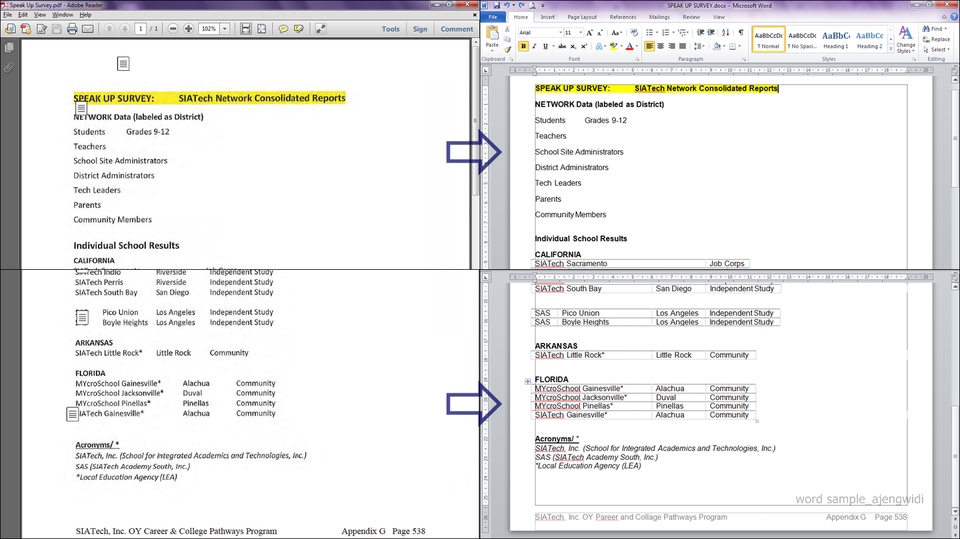
Task: Toggle show paragraph marks in Word
Action: [x=741, y=32]
